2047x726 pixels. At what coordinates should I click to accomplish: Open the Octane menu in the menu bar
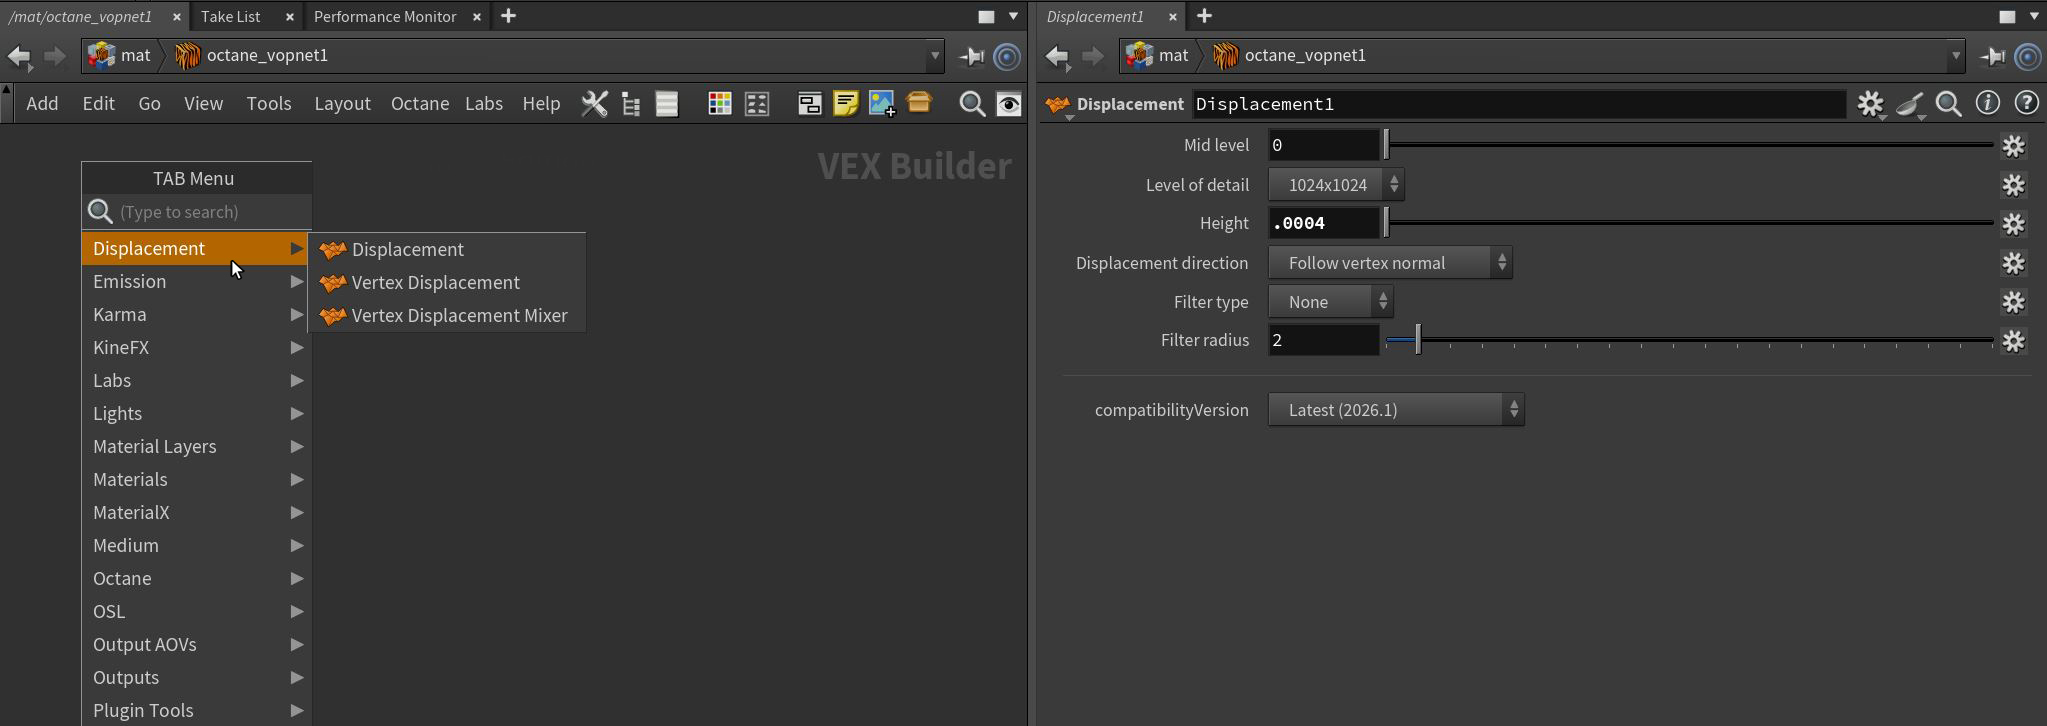[419, 104]
